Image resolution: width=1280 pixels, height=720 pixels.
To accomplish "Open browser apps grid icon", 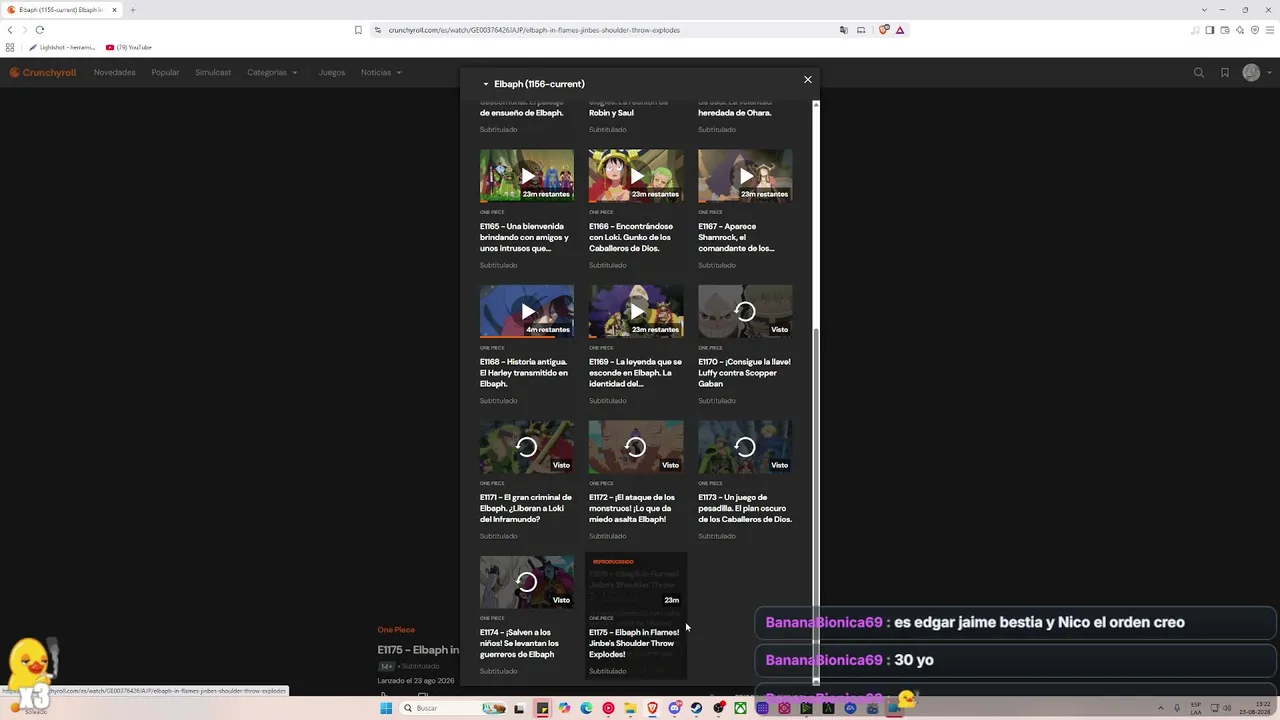I will (x=10, y=47).
